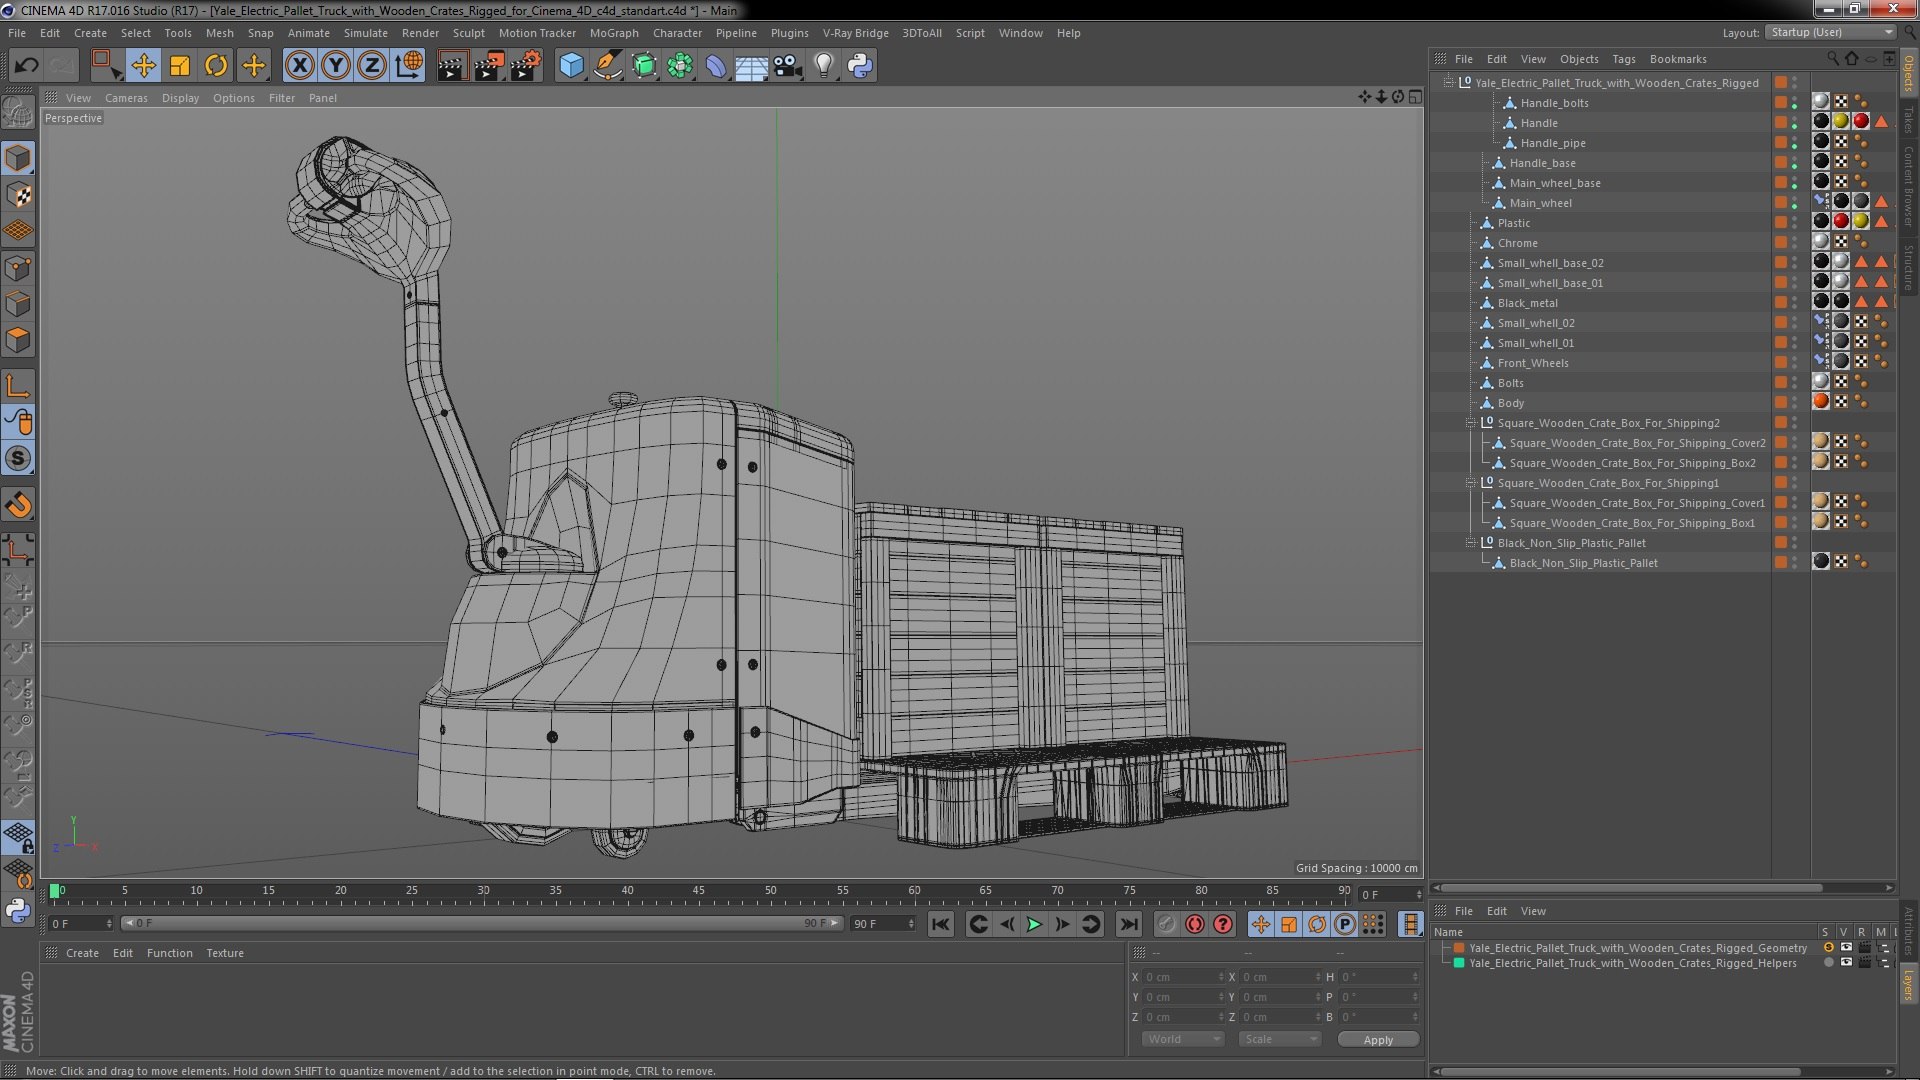Collapse Square_Wooden_Crate_Box_For_Shipping2 group

pos(1471,423)
